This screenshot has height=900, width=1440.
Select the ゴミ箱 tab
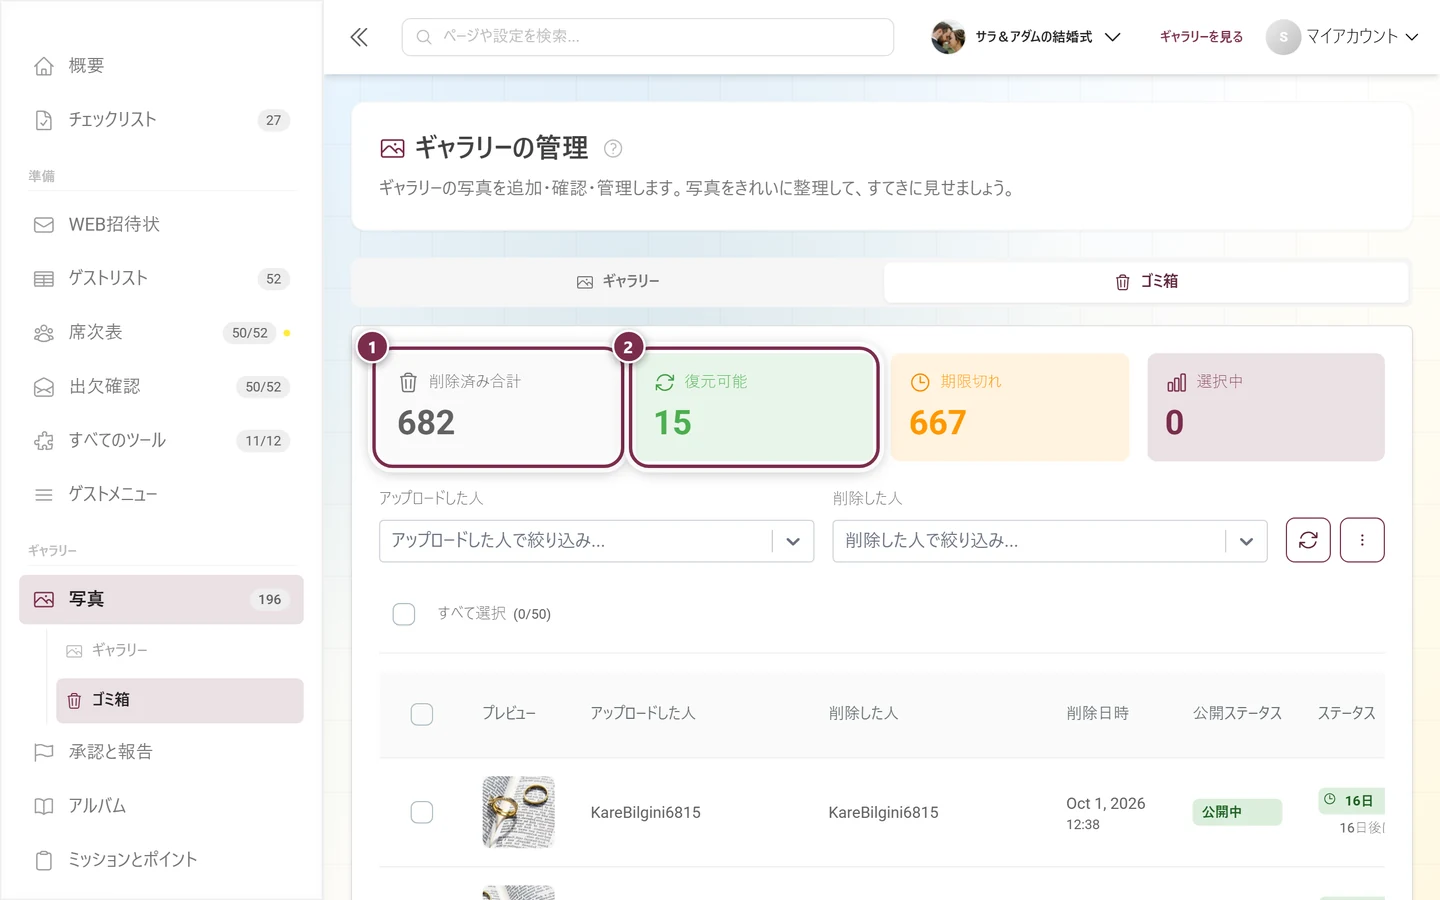click(1146, 282)
